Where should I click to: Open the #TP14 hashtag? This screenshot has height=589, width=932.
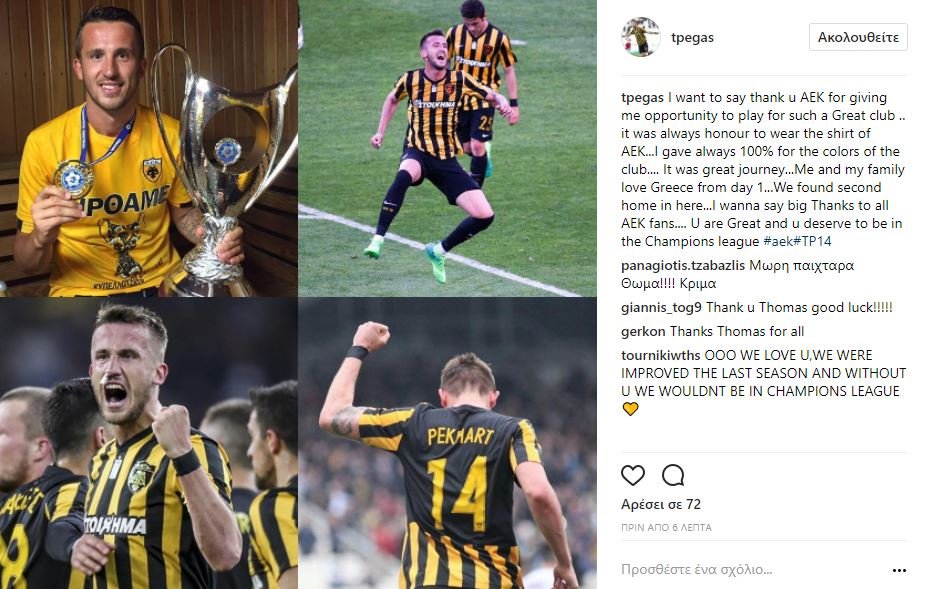812,241
